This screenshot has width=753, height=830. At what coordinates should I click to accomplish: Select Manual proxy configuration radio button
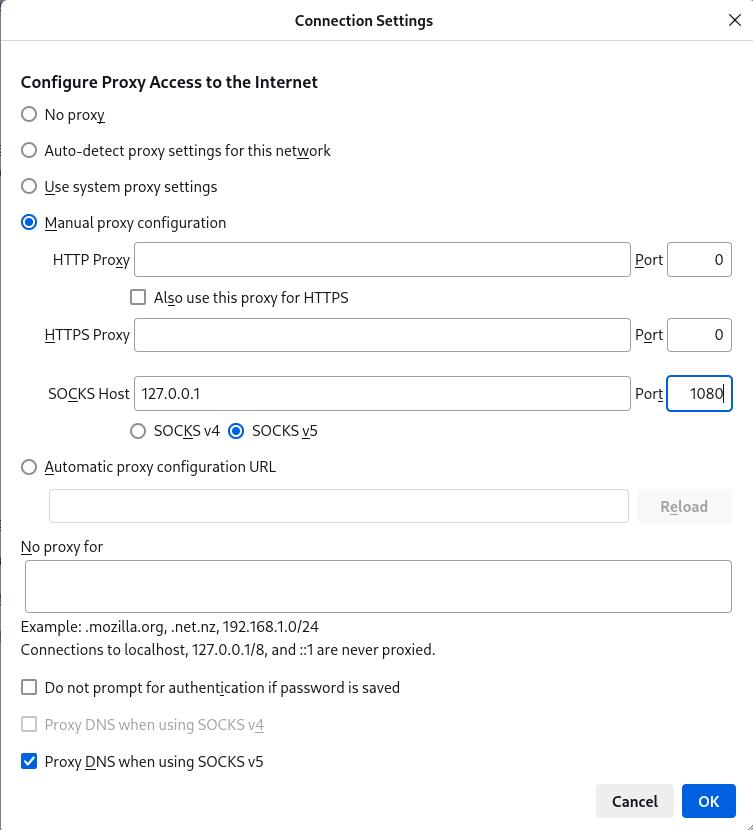pos(29,223)
